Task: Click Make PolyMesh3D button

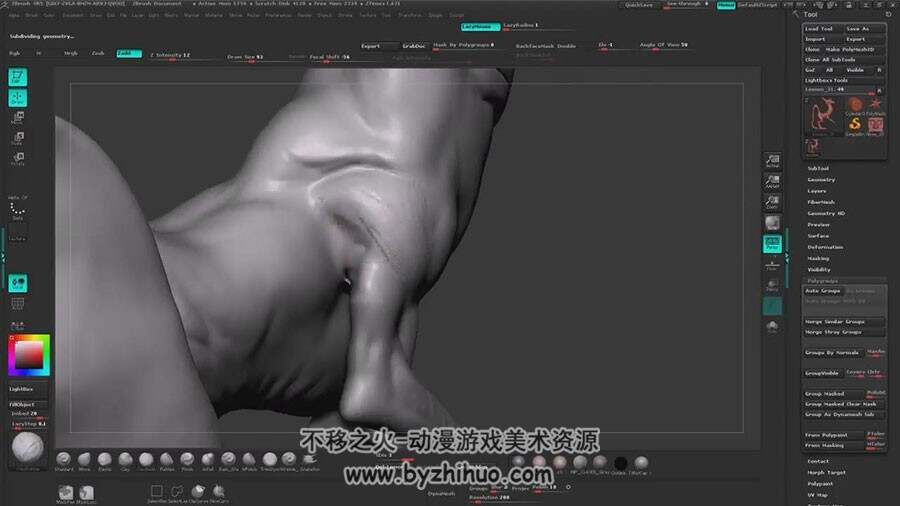Action: 851,49
